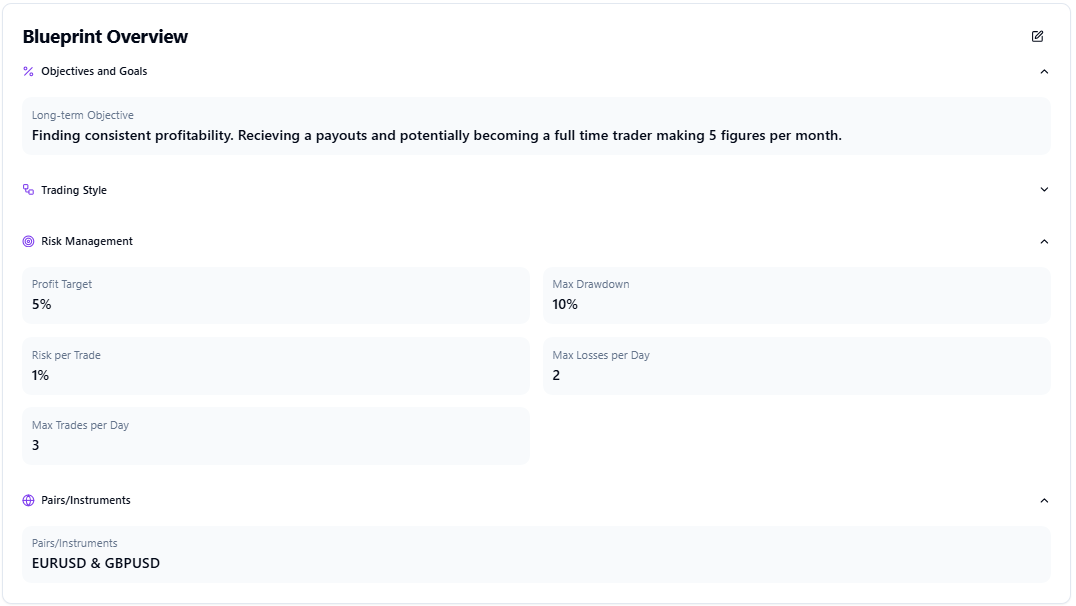The width and height of the screenshot is (1076, 606).
Task: Click the Pairs/Instruments section header label
Action: tap(86, 501)
